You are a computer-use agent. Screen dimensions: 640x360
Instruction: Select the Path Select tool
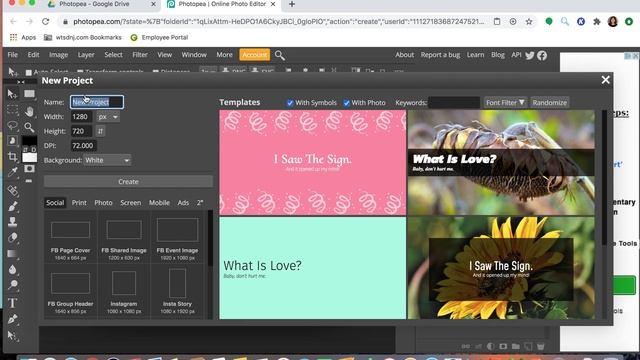click(12, 336)
